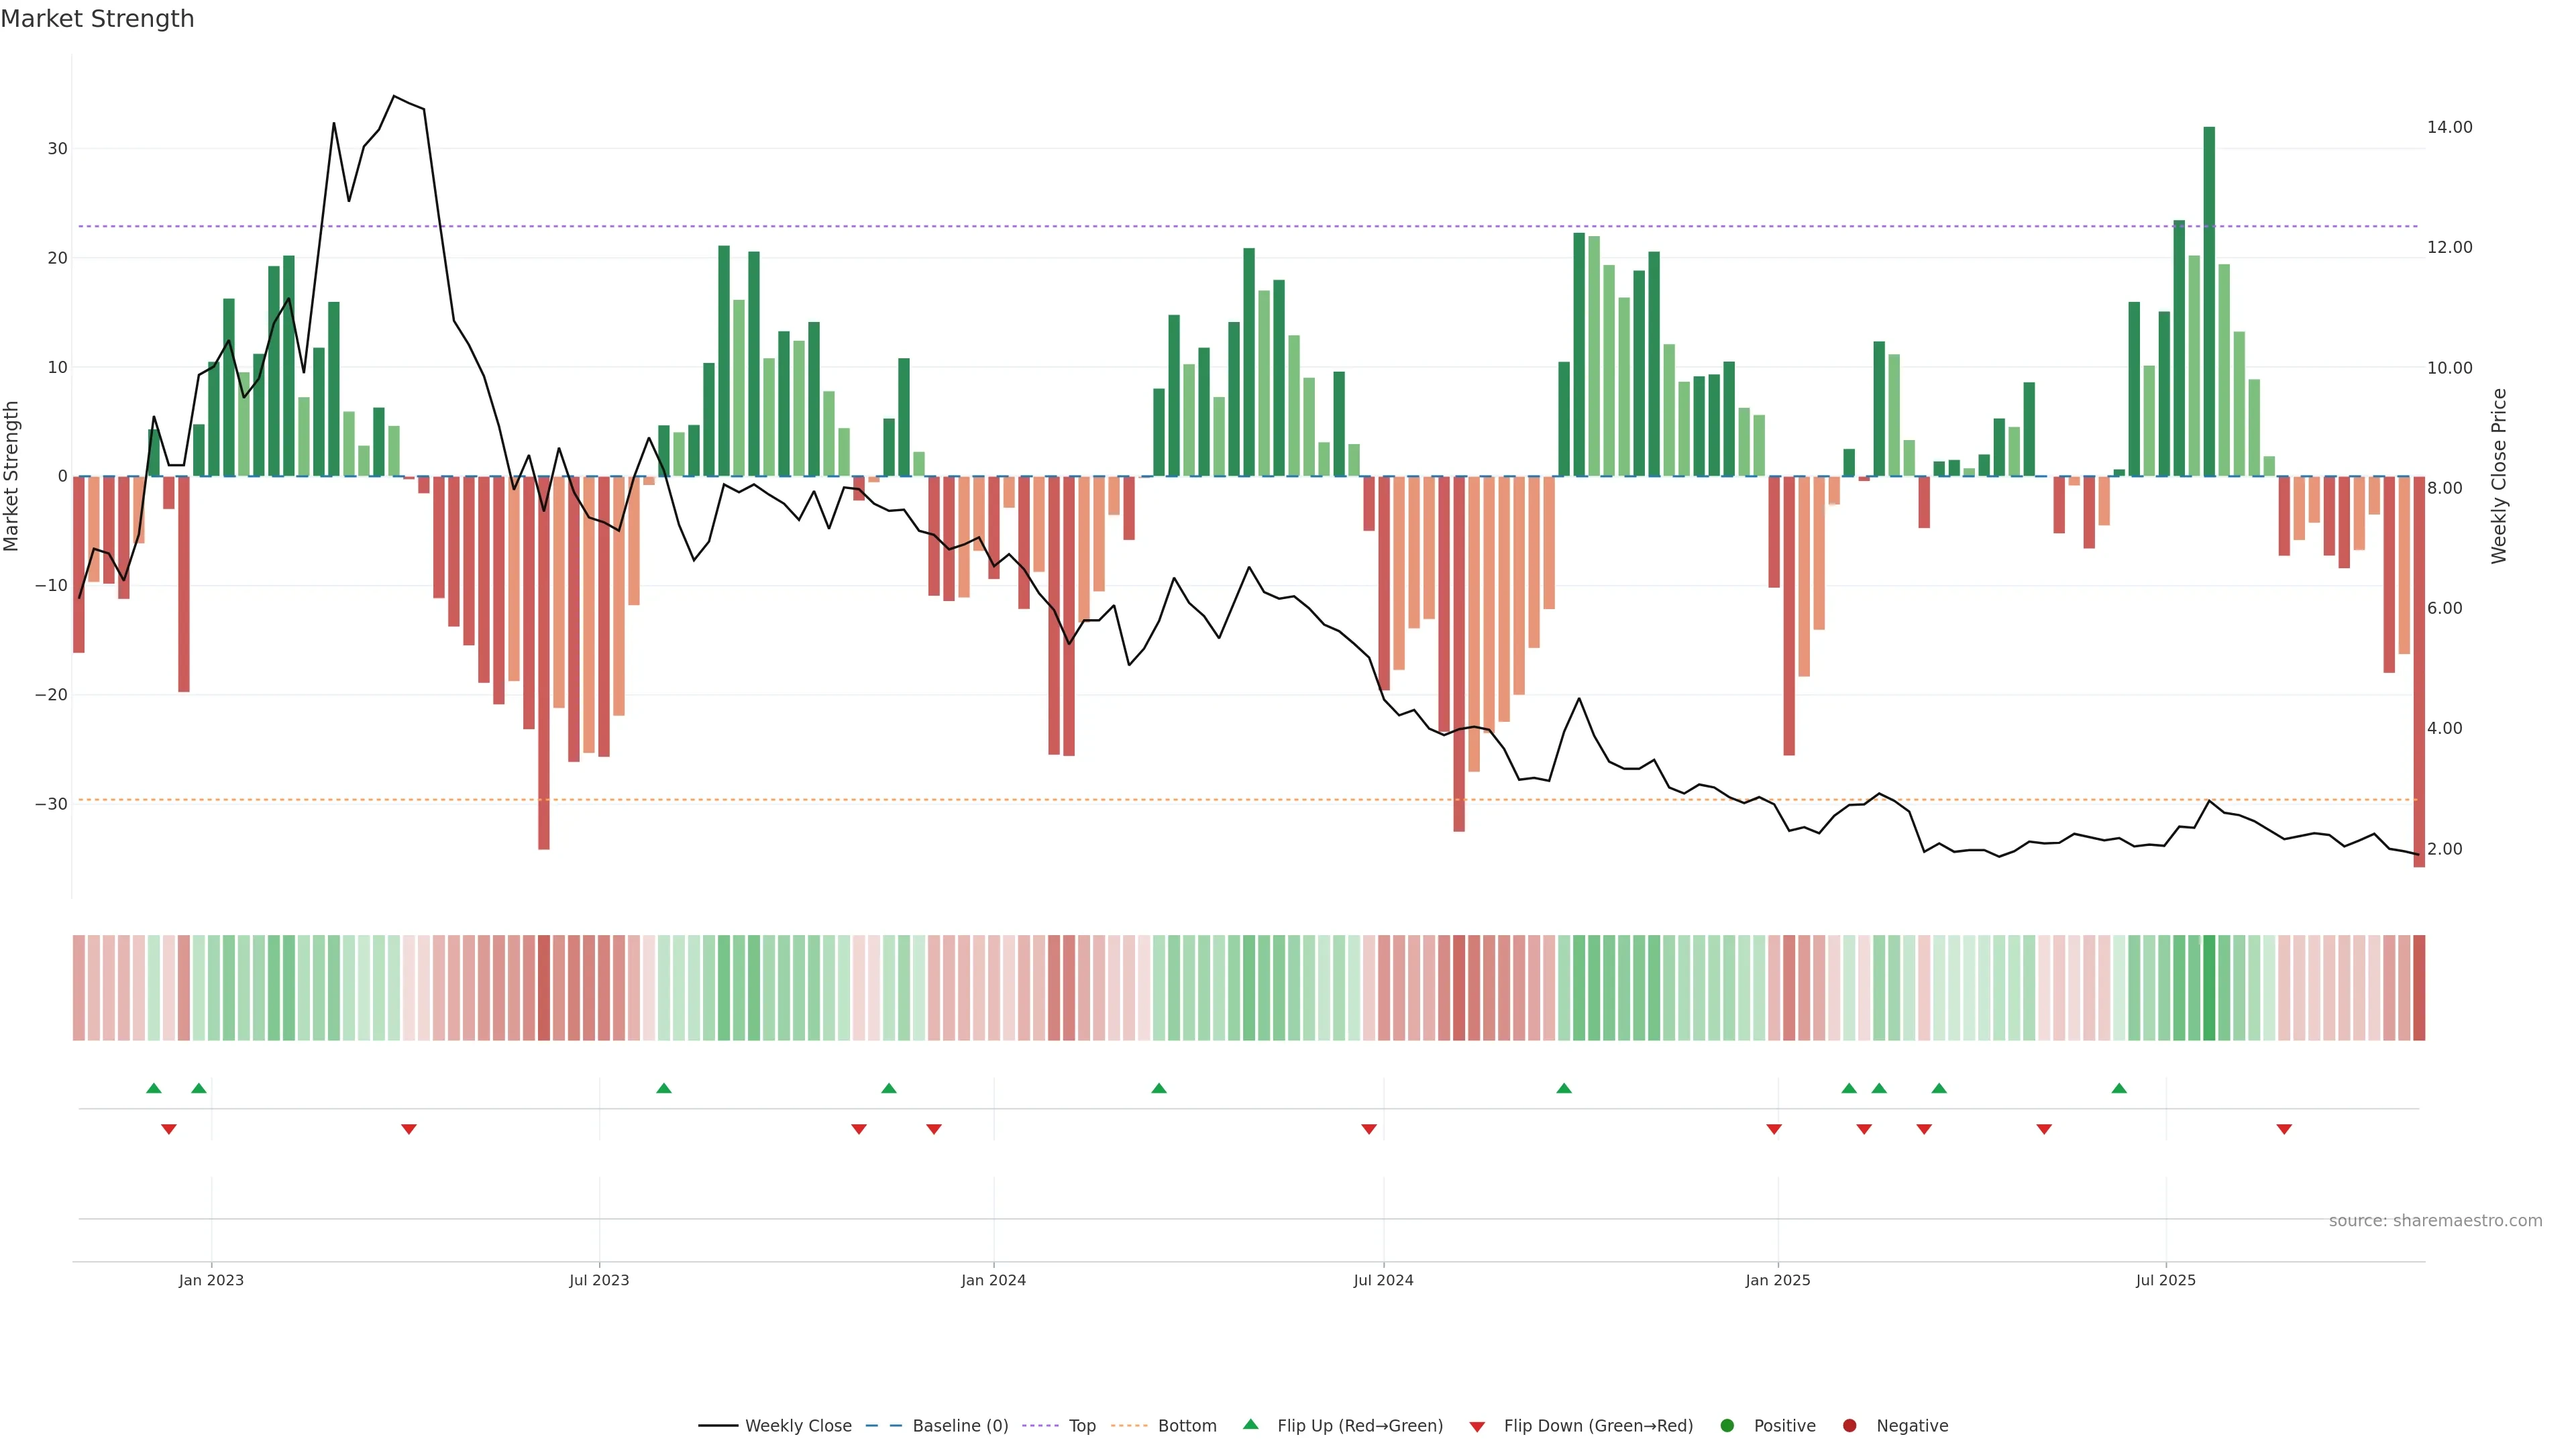
Task: Click the Flip Down red triangle legend icon
Action: point(1477,1426)
